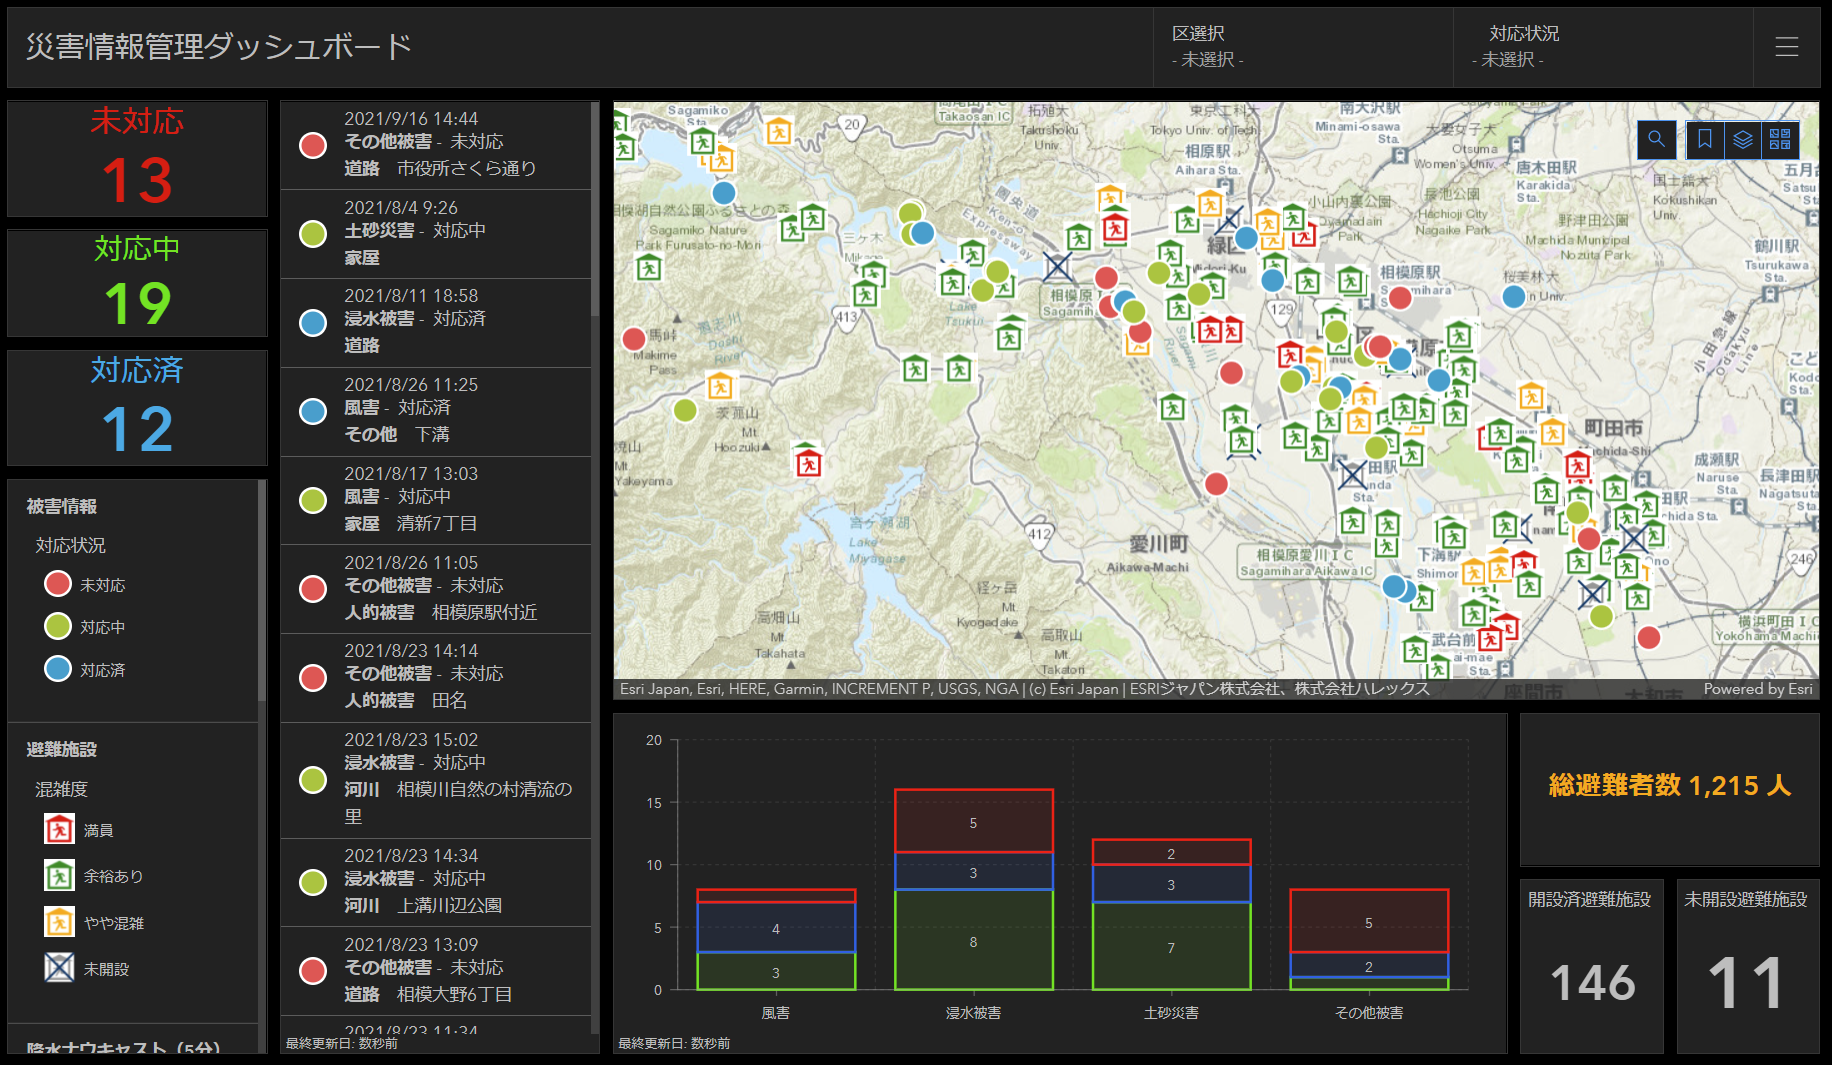
Task: Open the basemap gallery grid icon
Action: (1780, 140)
